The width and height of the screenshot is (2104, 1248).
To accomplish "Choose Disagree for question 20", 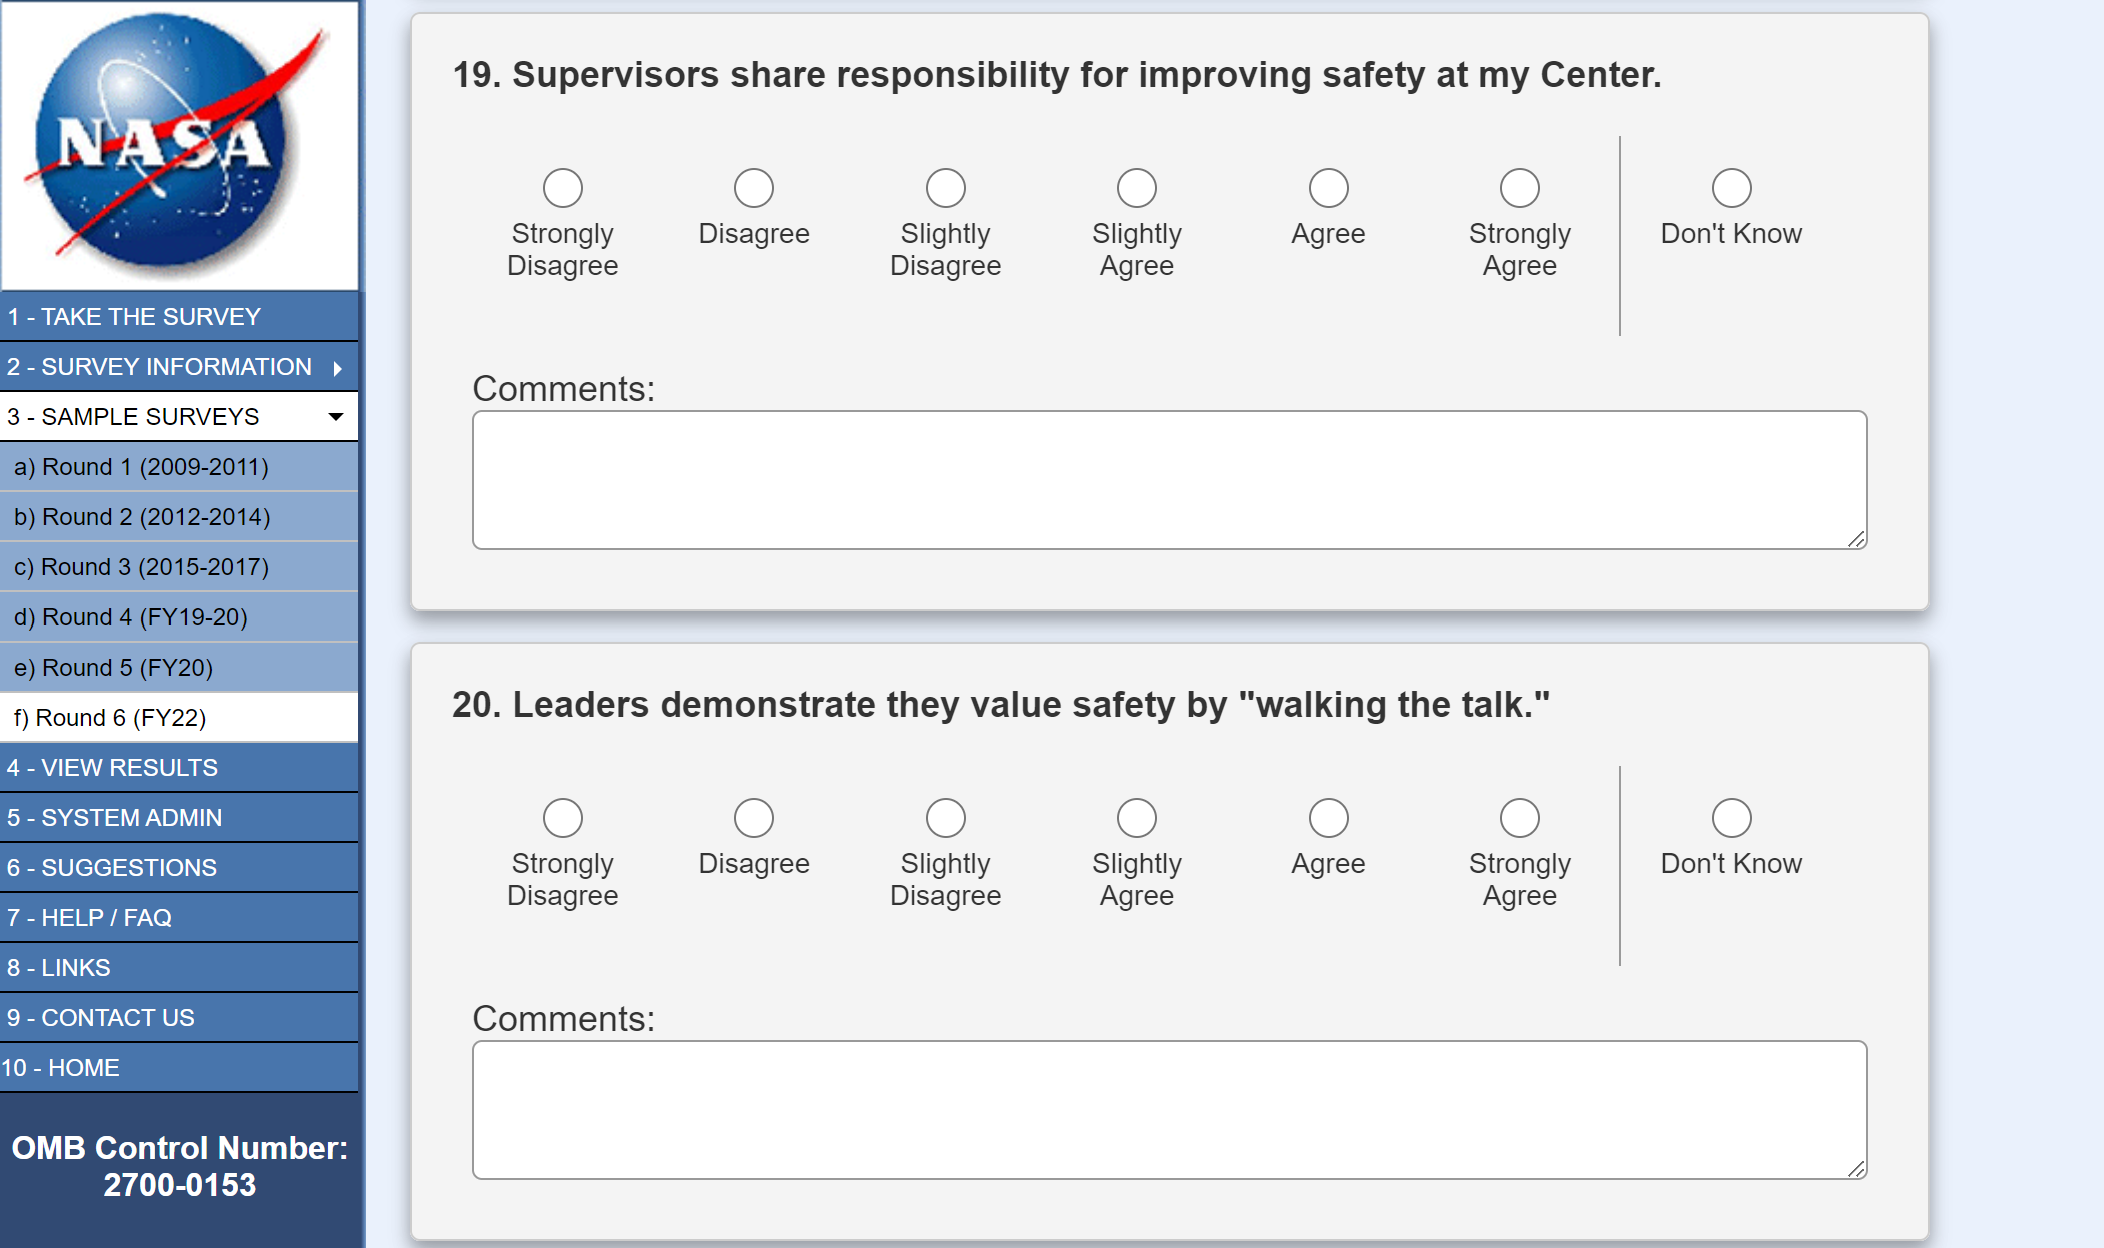I will 754,818.
